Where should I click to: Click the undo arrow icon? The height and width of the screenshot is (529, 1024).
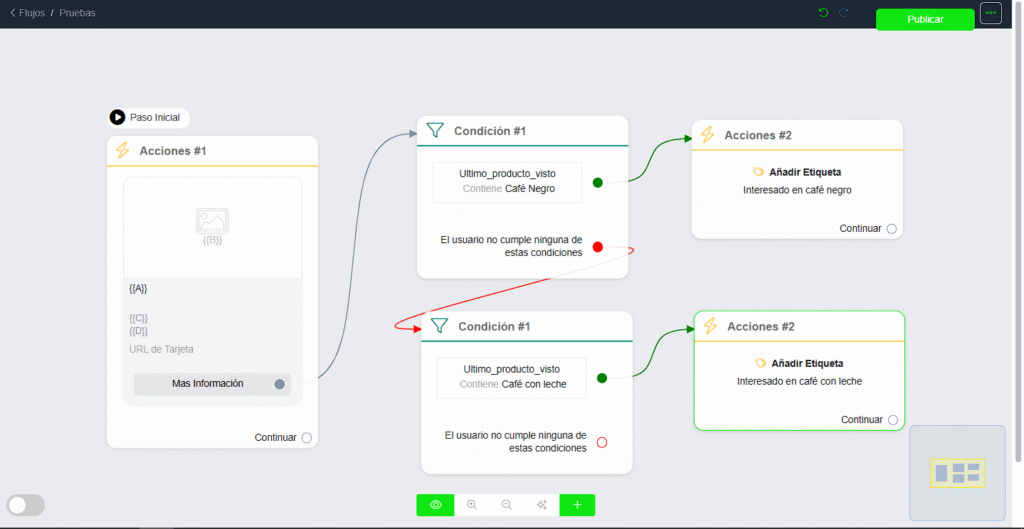click(823, 13)
